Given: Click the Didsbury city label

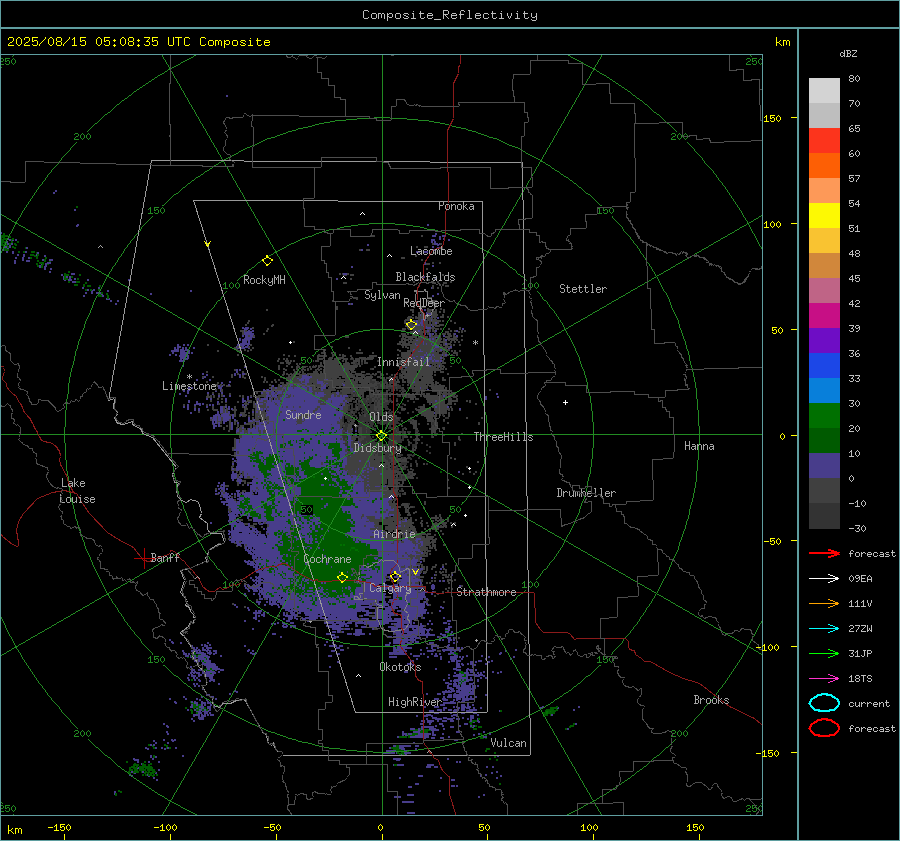Looking at the screenshot, I should pyautogui.click(x=377, y=448).
